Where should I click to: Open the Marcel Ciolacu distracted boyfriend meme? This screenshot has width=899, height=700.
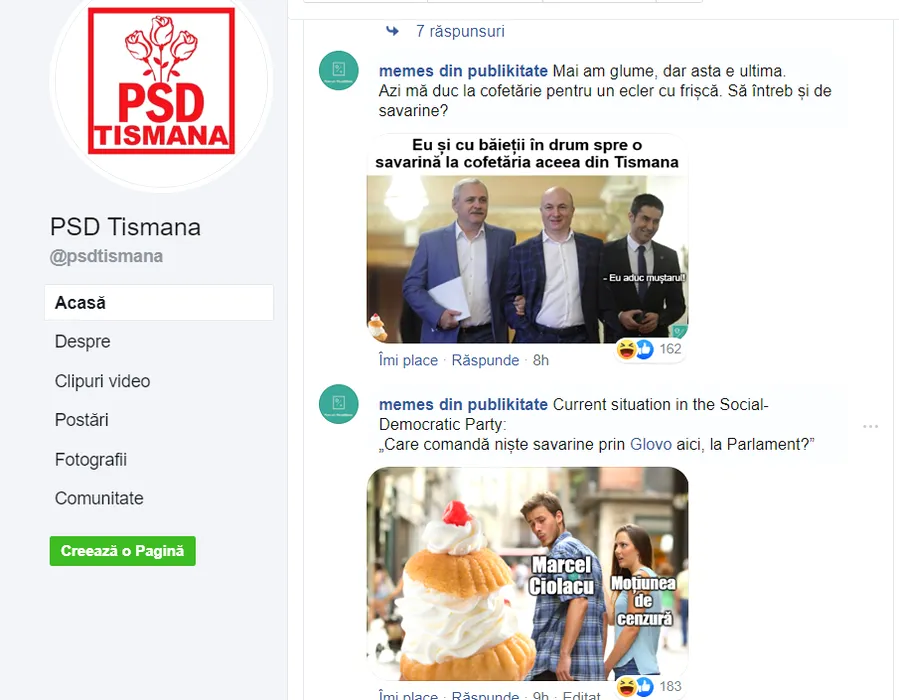pyautogui.click(x=527, y=574)
